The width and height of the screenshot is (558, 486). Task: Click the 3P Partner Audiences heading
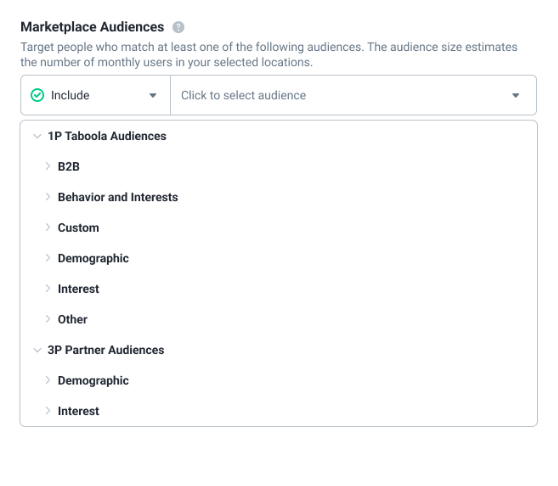pyautogui.click(x=106, y=350)
